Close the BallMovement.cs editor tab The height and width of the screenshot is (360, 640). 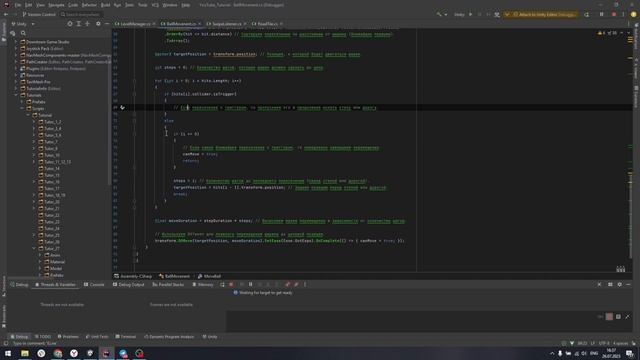tap(200, 24)
